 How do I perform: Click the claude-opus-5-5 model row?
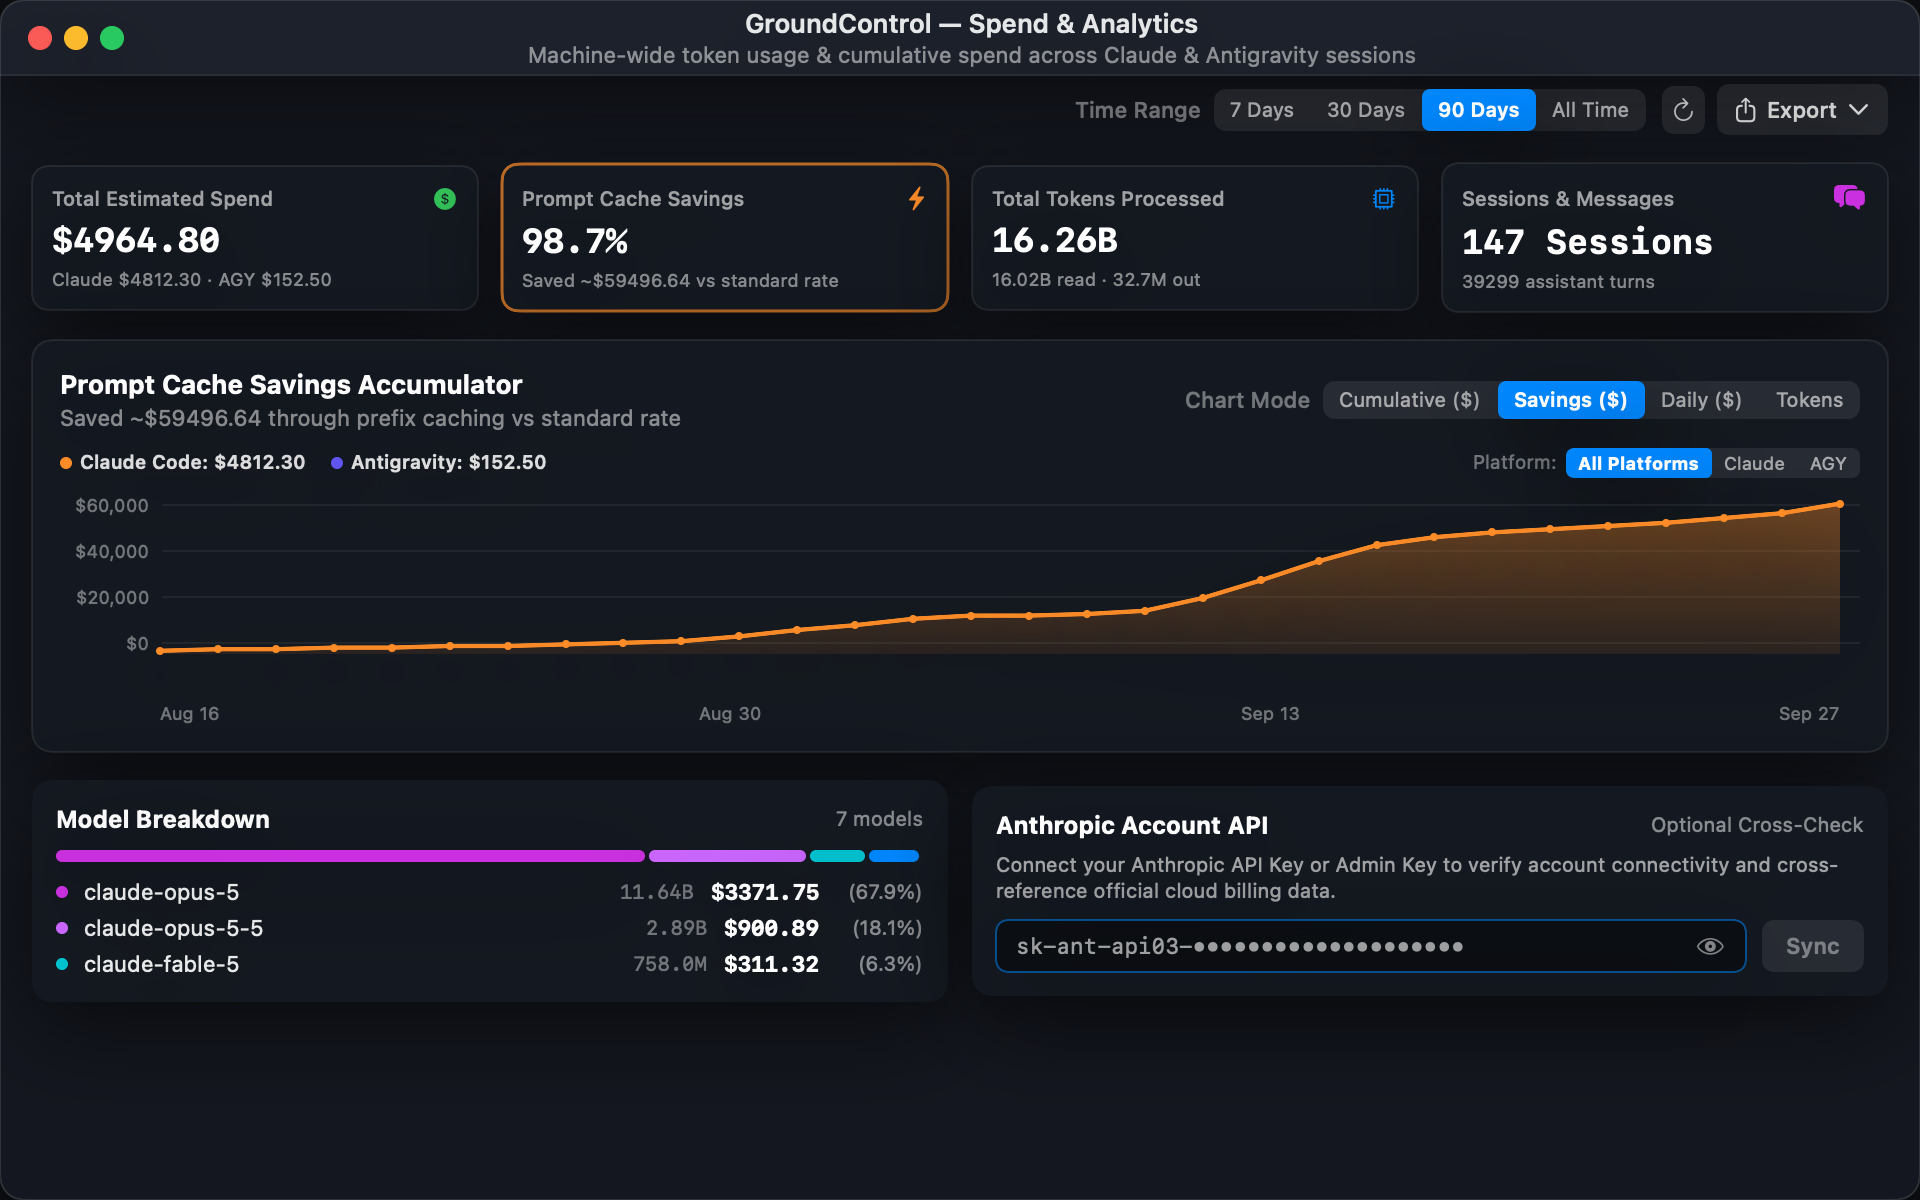(489, 928)
